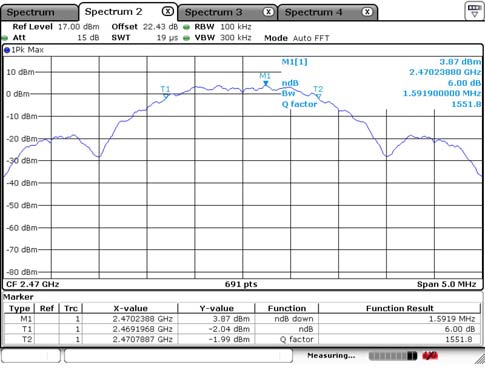This screenshot has height=377, width=485.
Task: Click the Y-value column header
Action: 217,308
